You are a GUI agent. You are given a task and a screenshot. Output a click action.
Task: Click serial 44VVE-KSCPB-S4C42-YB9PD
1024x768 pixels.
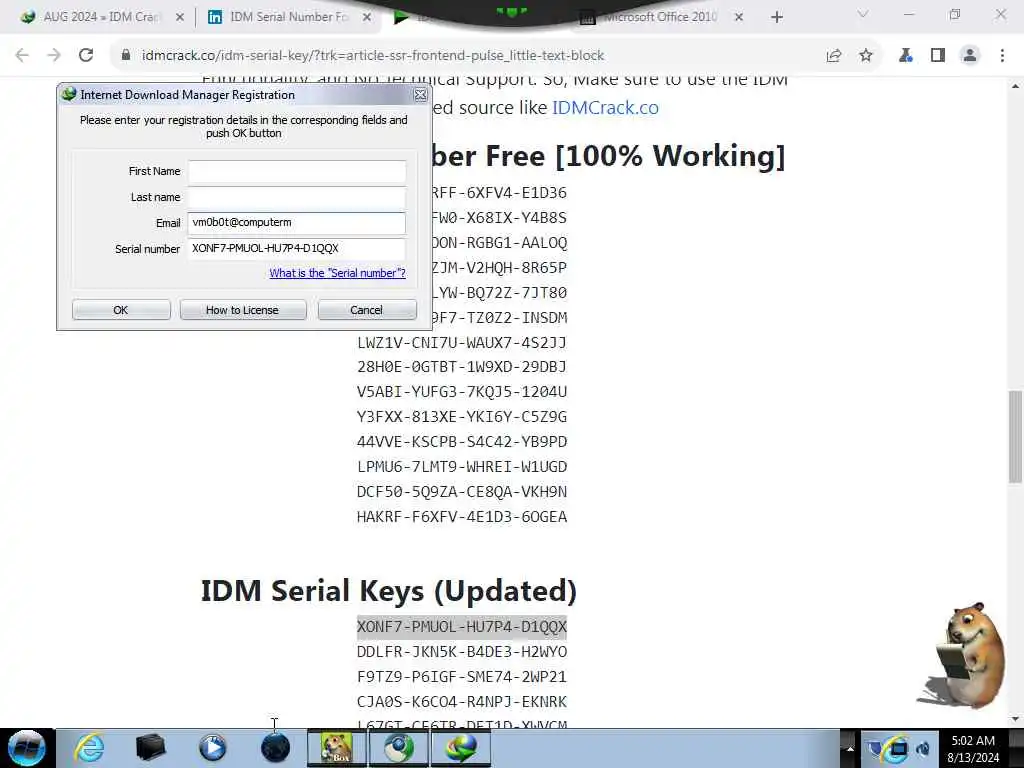pos(462,442)
